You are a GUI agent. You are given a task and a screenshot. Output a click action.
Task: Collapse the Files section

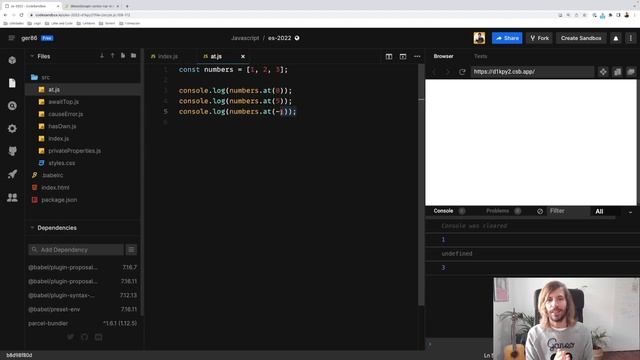32,56
